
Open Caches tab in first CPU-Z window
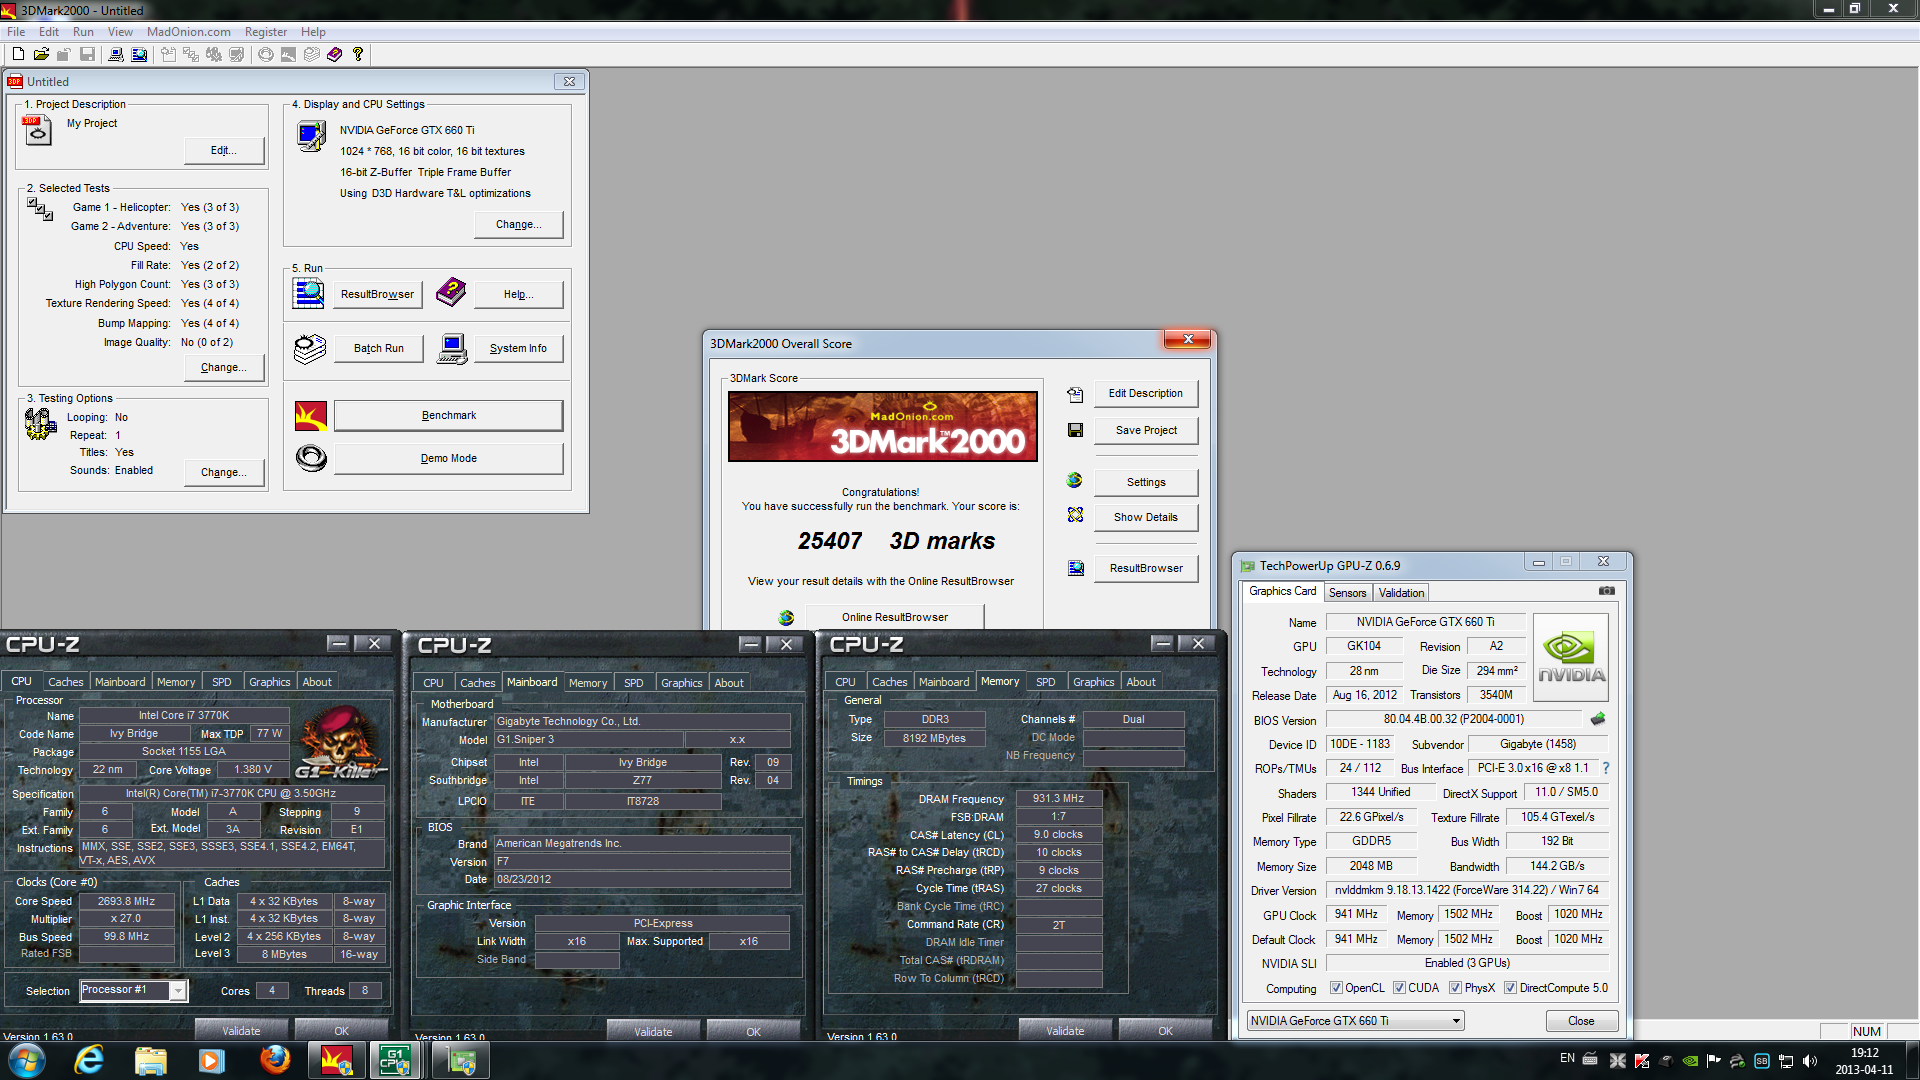pos(66,682)
